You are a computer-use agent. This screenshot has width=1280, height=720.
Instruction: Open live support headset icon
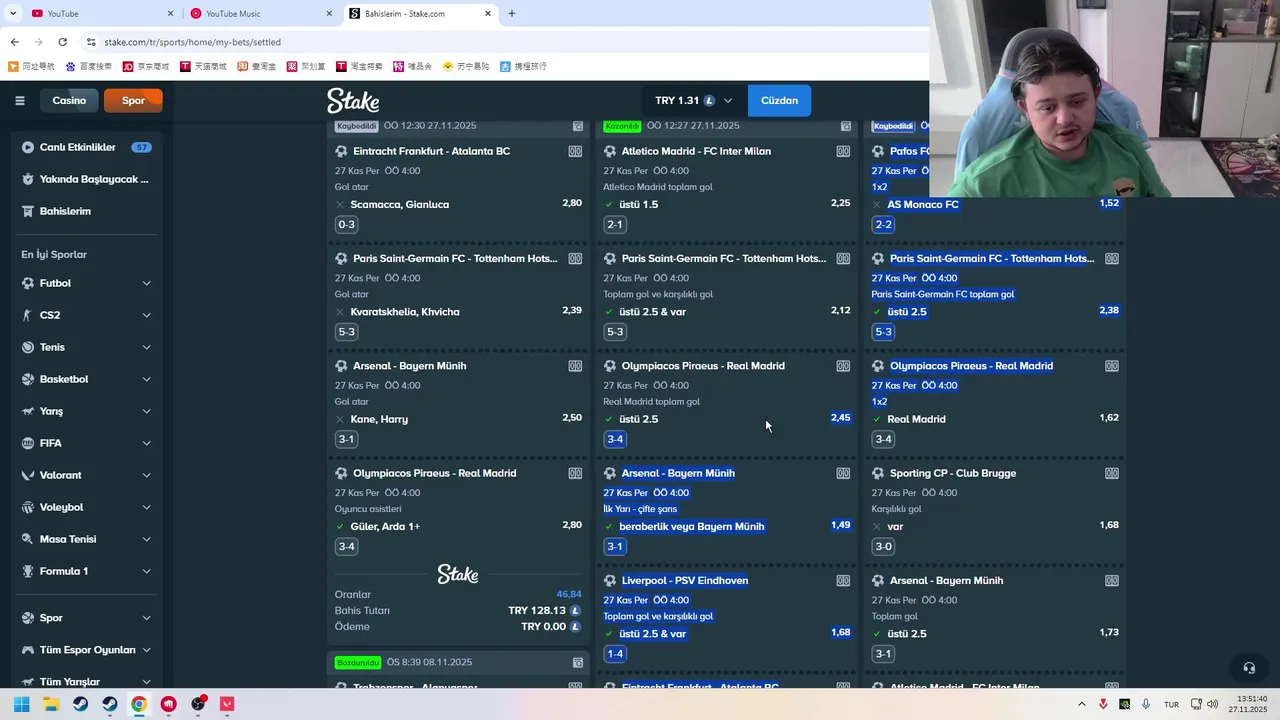[1249, 668]
